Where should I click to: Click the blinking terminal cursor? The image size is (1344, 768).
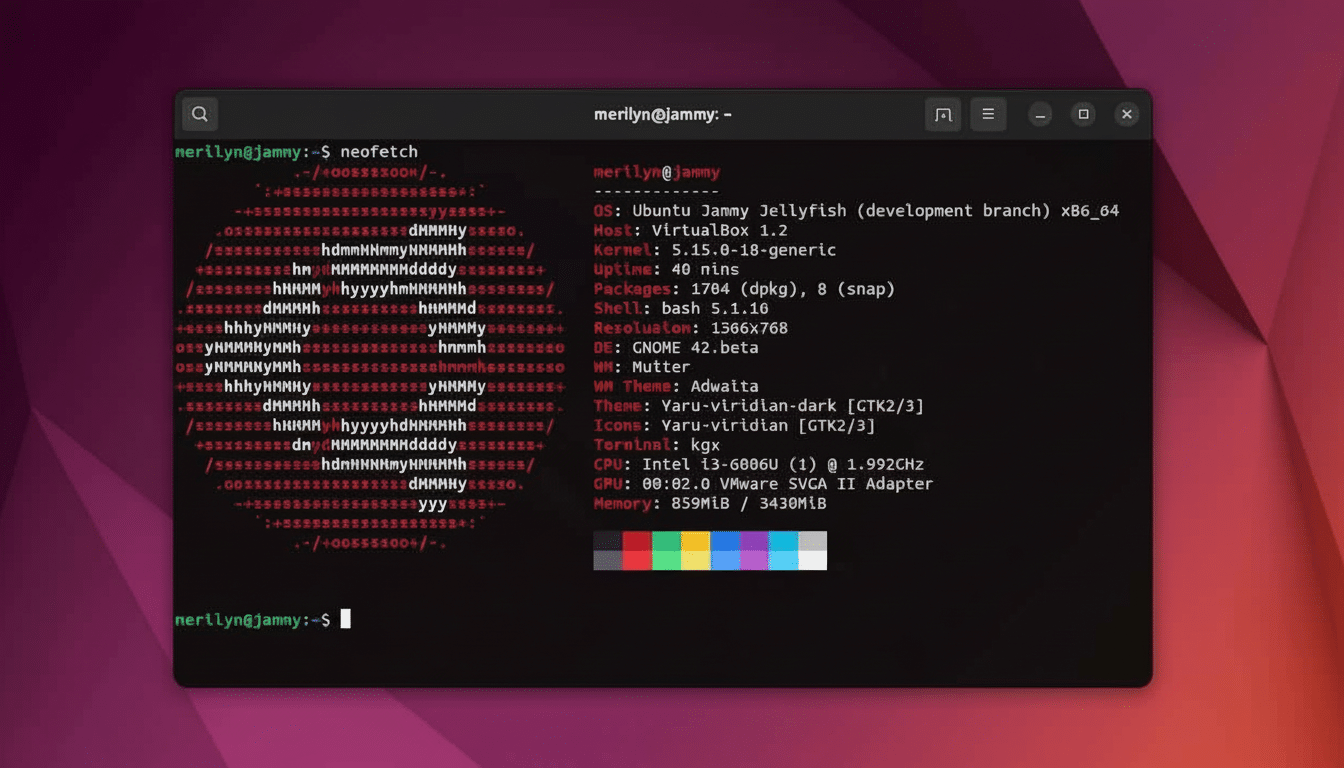coord(346,619)
